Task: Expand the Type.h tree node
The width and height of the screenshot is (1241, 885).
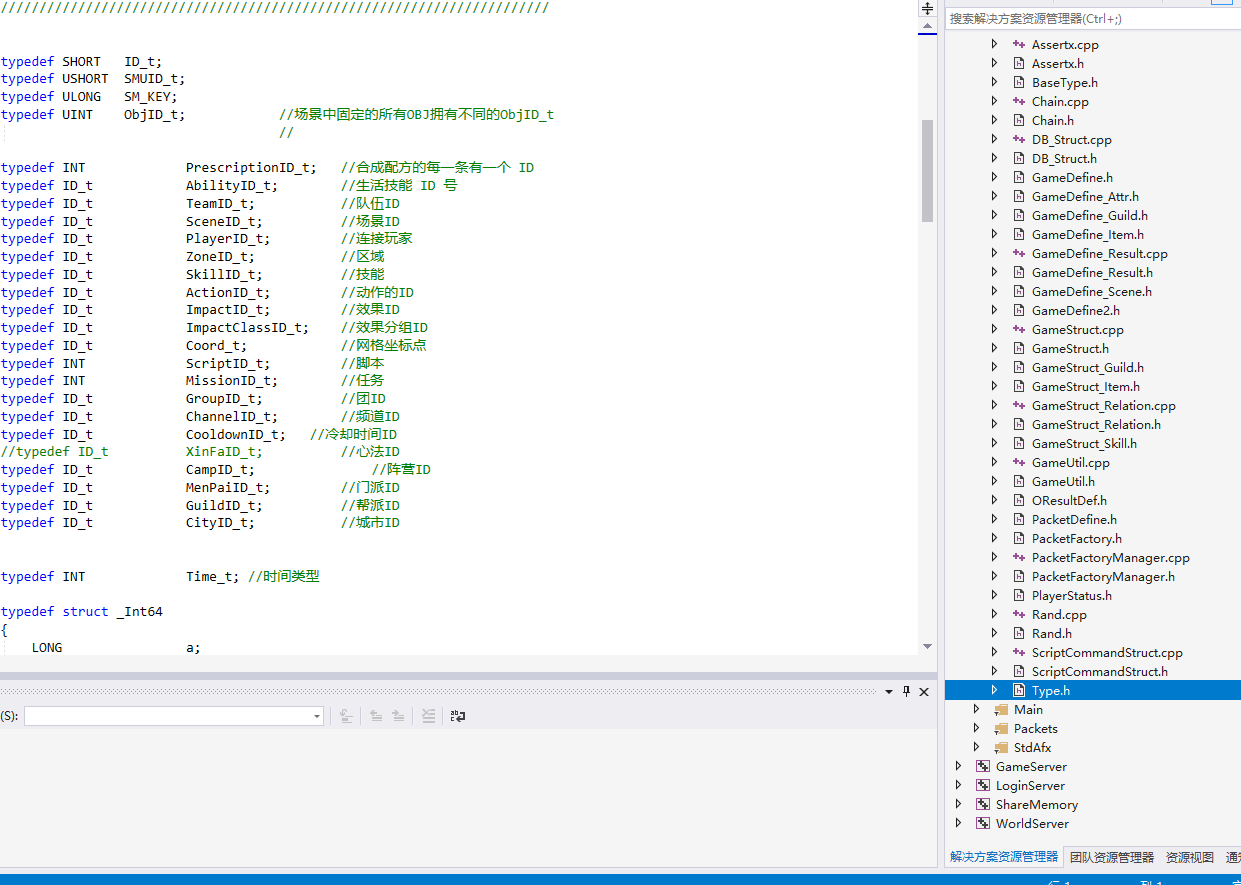Action: [994, 690]
